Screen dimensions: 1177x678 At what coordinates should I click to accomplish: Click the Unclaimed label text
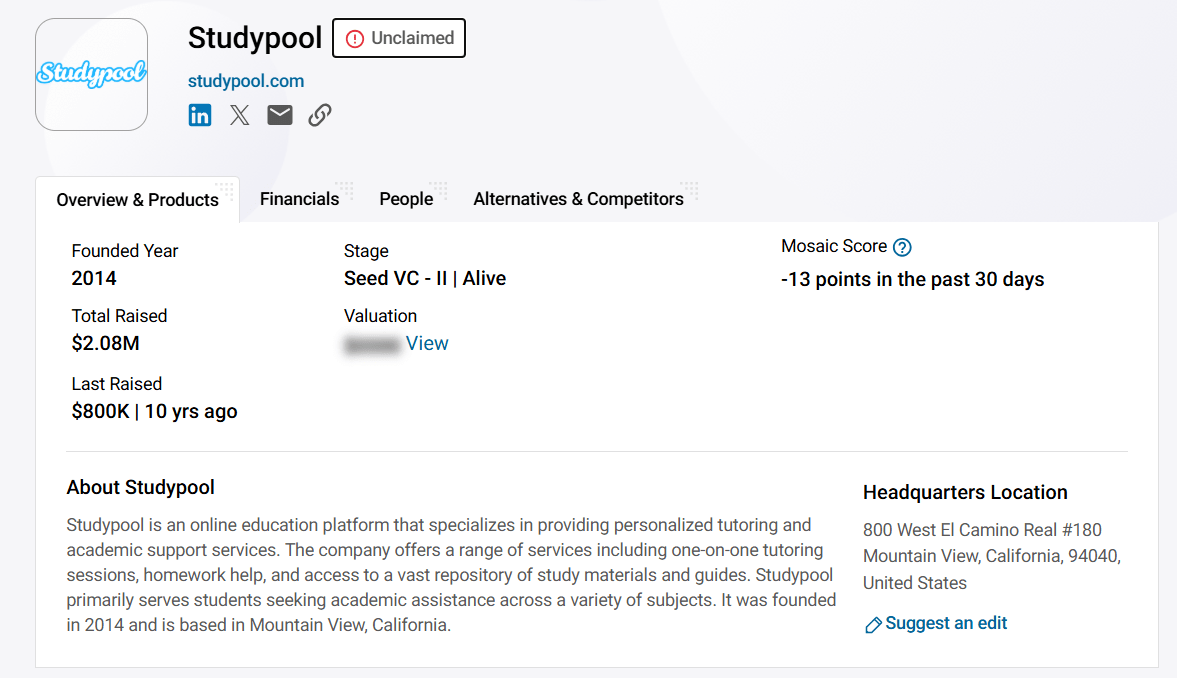click(x=412, y=38)
